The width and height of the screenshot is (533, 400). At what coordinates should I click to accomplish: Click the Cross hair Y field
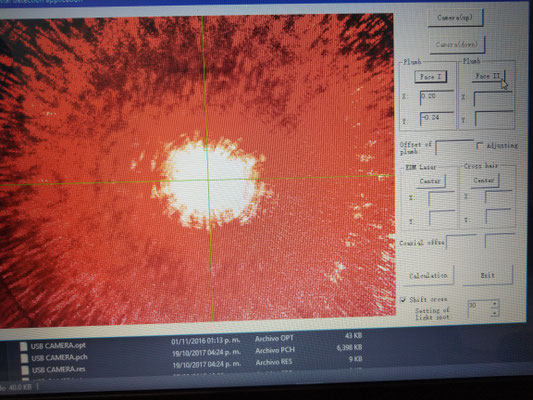click(x=498, y=216)
